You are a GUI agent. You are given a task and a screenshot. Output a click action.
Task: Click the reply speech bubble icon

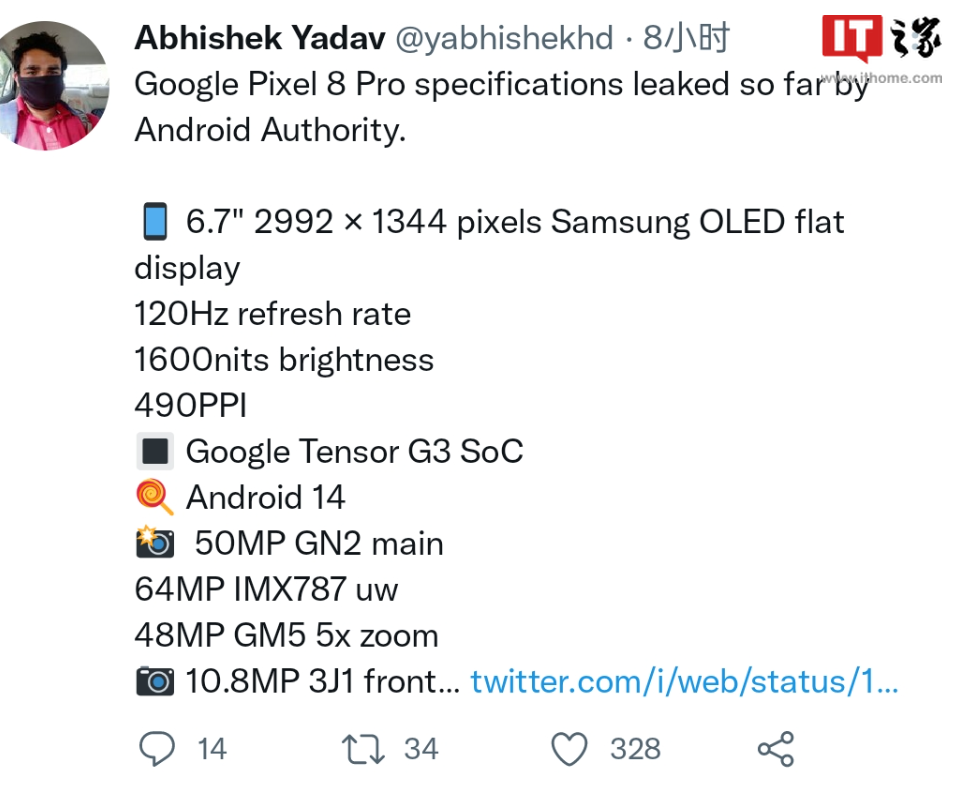[x=157, y=748]
